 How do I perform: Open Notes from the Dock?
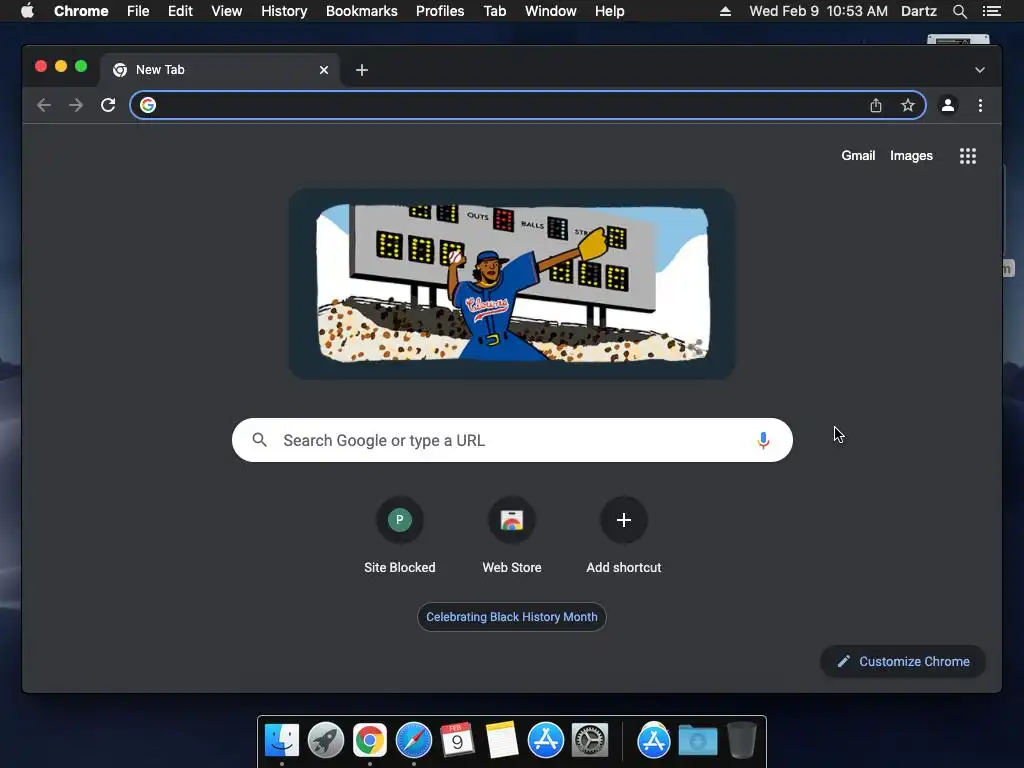coord(502,741)
